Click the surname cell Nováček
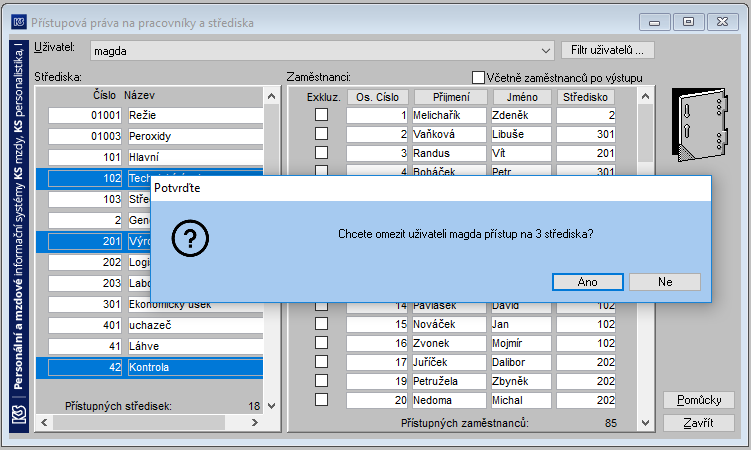The height and width of the screenshot is (450, 751). click(449, 325)
